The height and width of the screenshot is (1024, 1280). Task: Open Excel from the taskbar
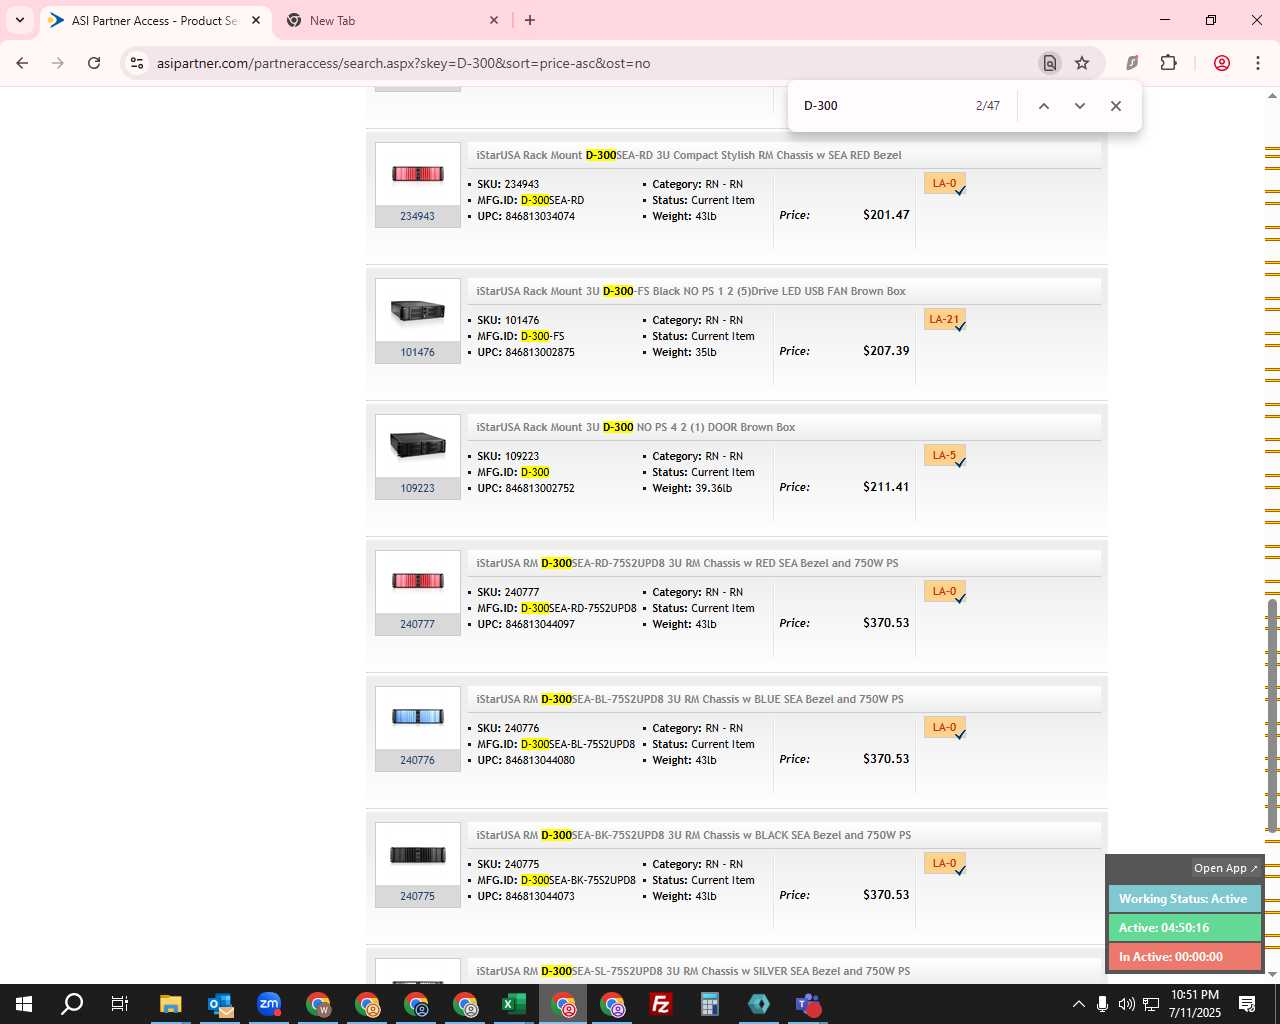(513, 1004)
